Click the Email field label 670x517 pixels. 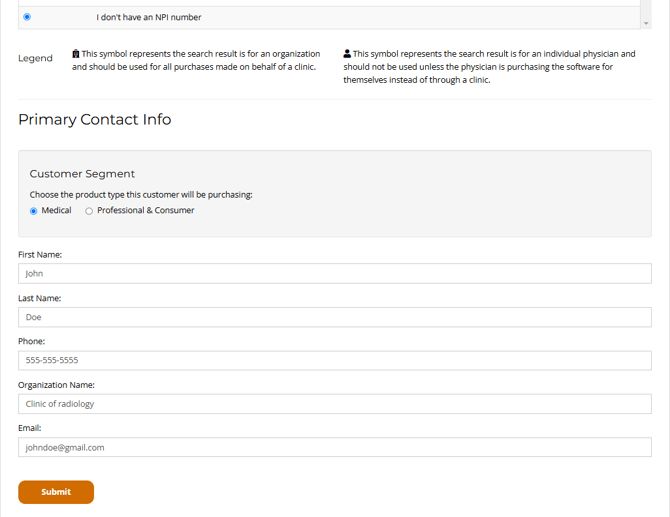(x=30, y=428)
